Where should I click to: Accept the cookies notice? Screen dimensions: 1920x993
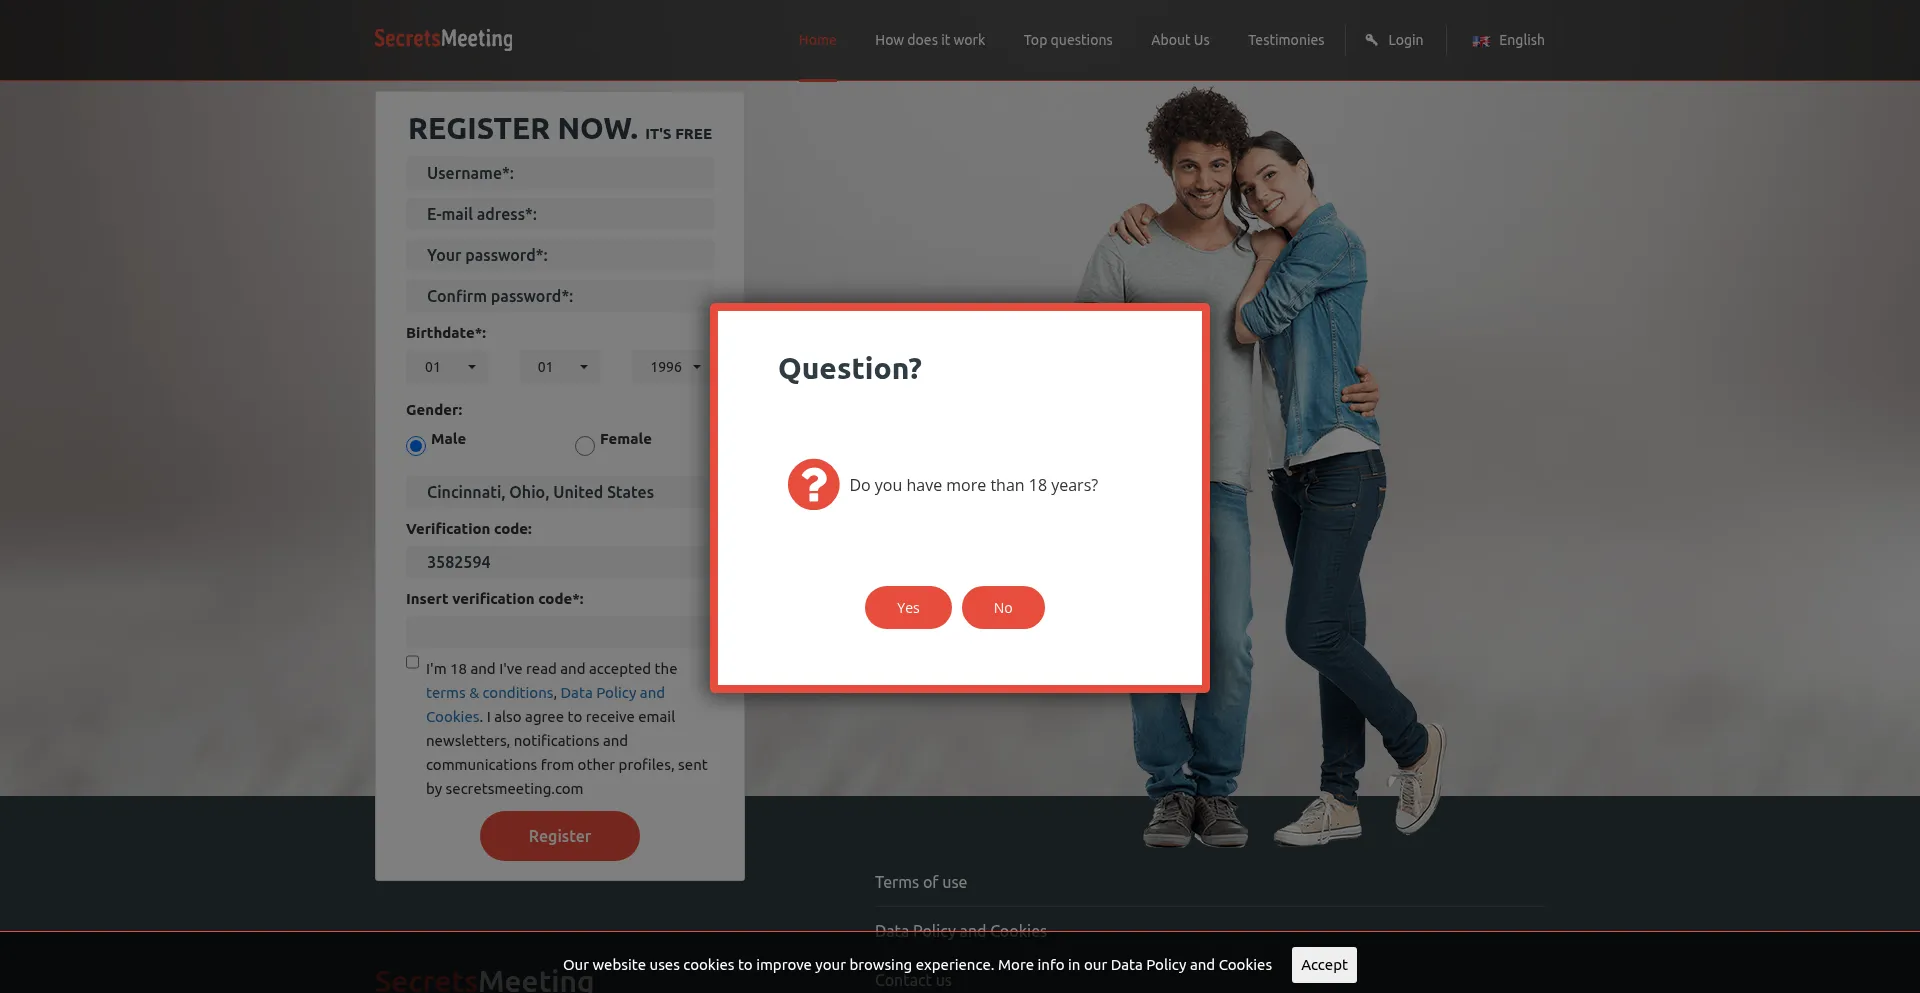1324,965
